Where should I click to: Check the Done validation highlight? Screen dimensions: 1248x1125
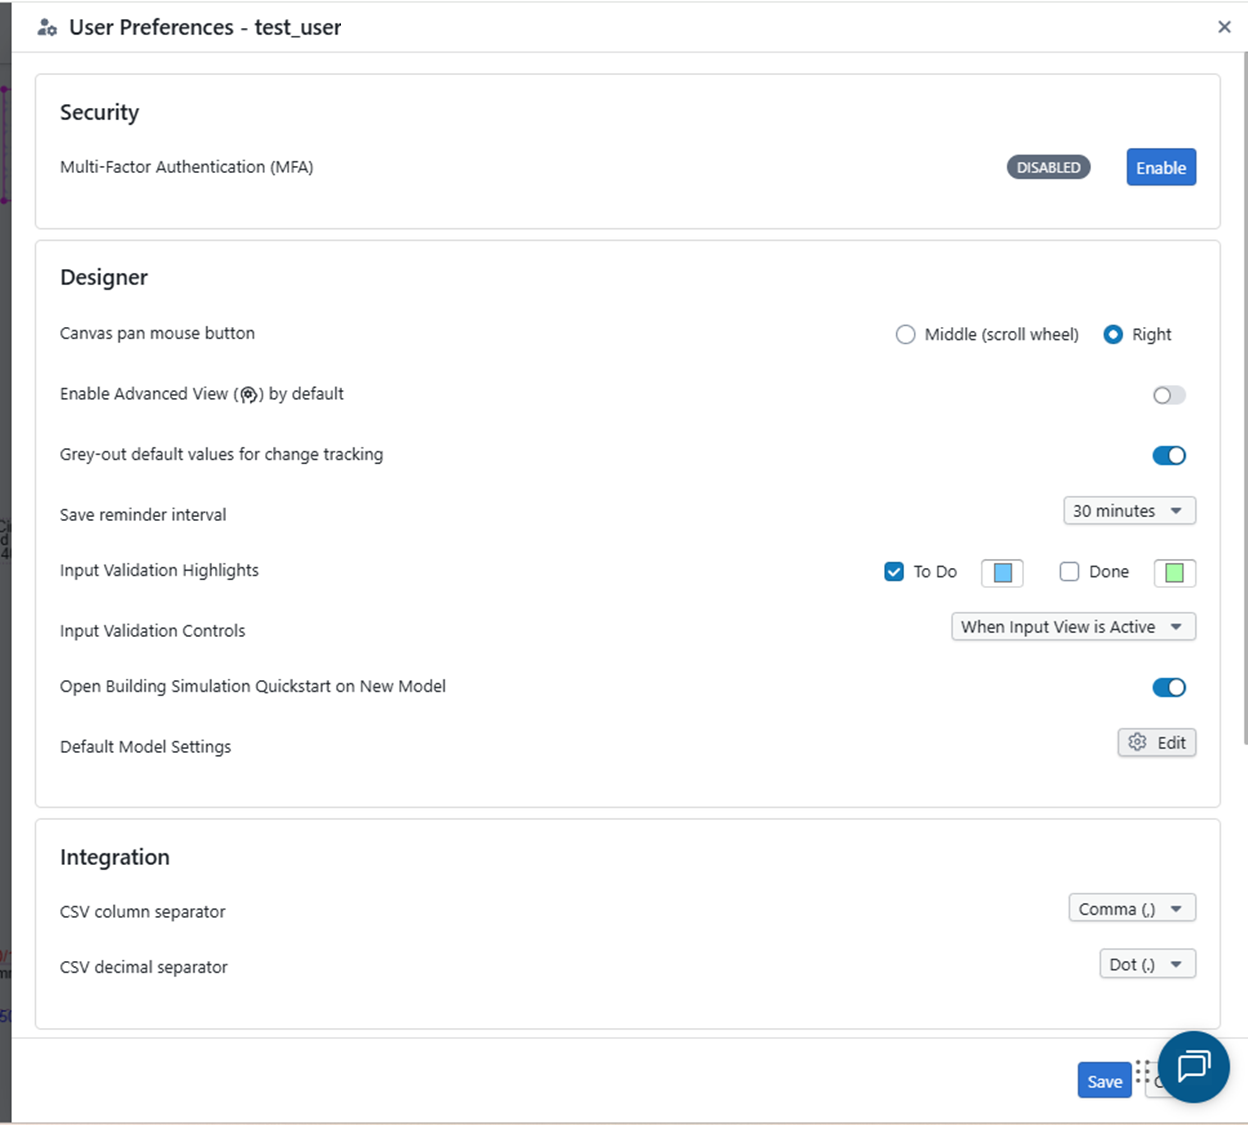(x=1069, y=572)
